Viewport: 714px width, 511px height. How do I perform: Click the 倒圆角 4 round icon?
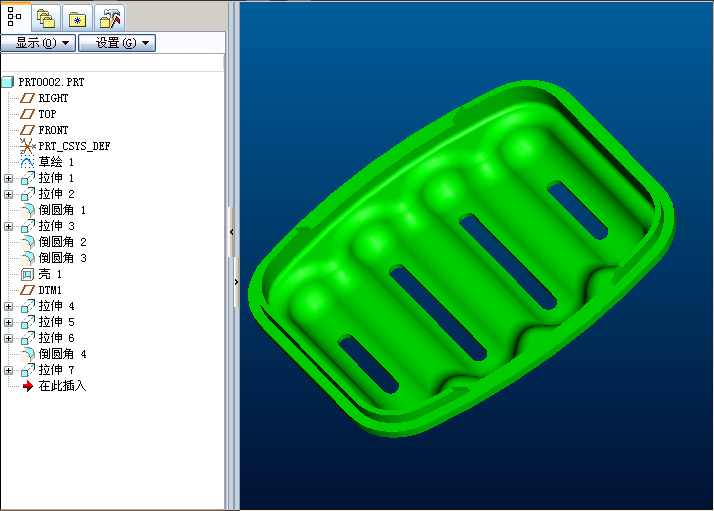click(28, 354)
